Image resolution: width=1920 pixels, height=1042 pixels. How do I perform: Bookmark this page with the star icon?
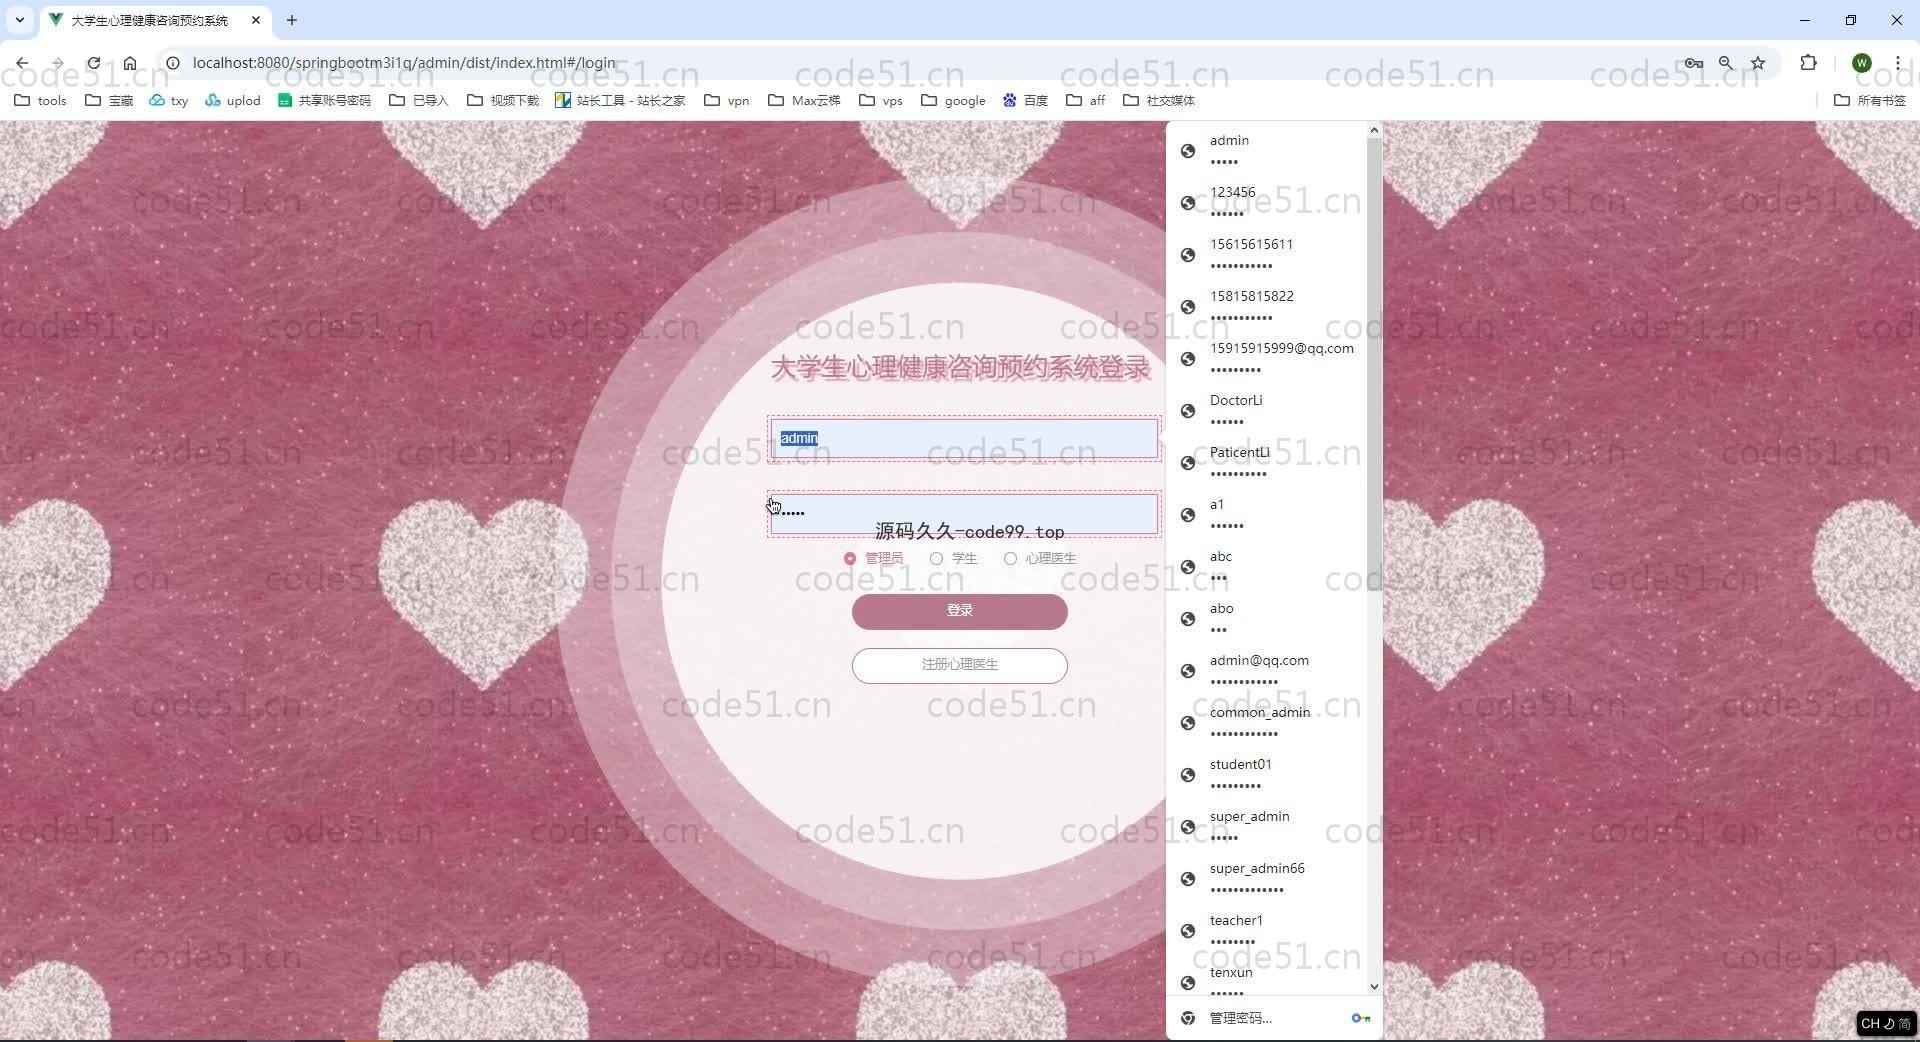1758,63
